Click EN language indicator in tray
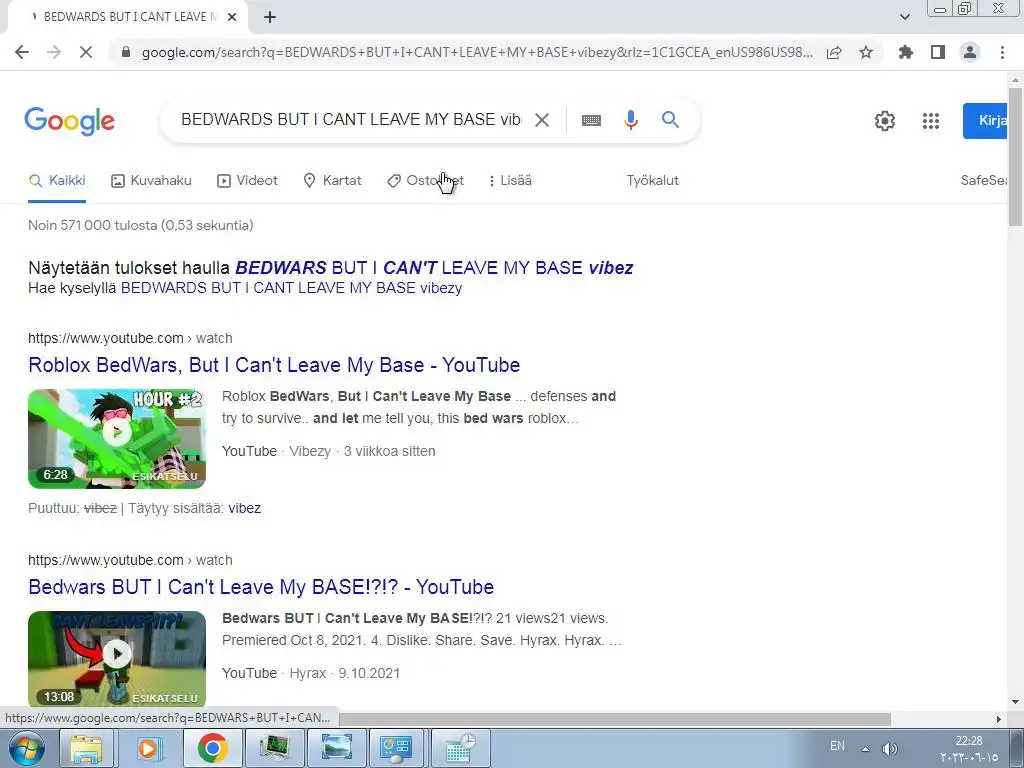Screen dimensions: 1024x768 pyautogui.click(x=837, y=746)
